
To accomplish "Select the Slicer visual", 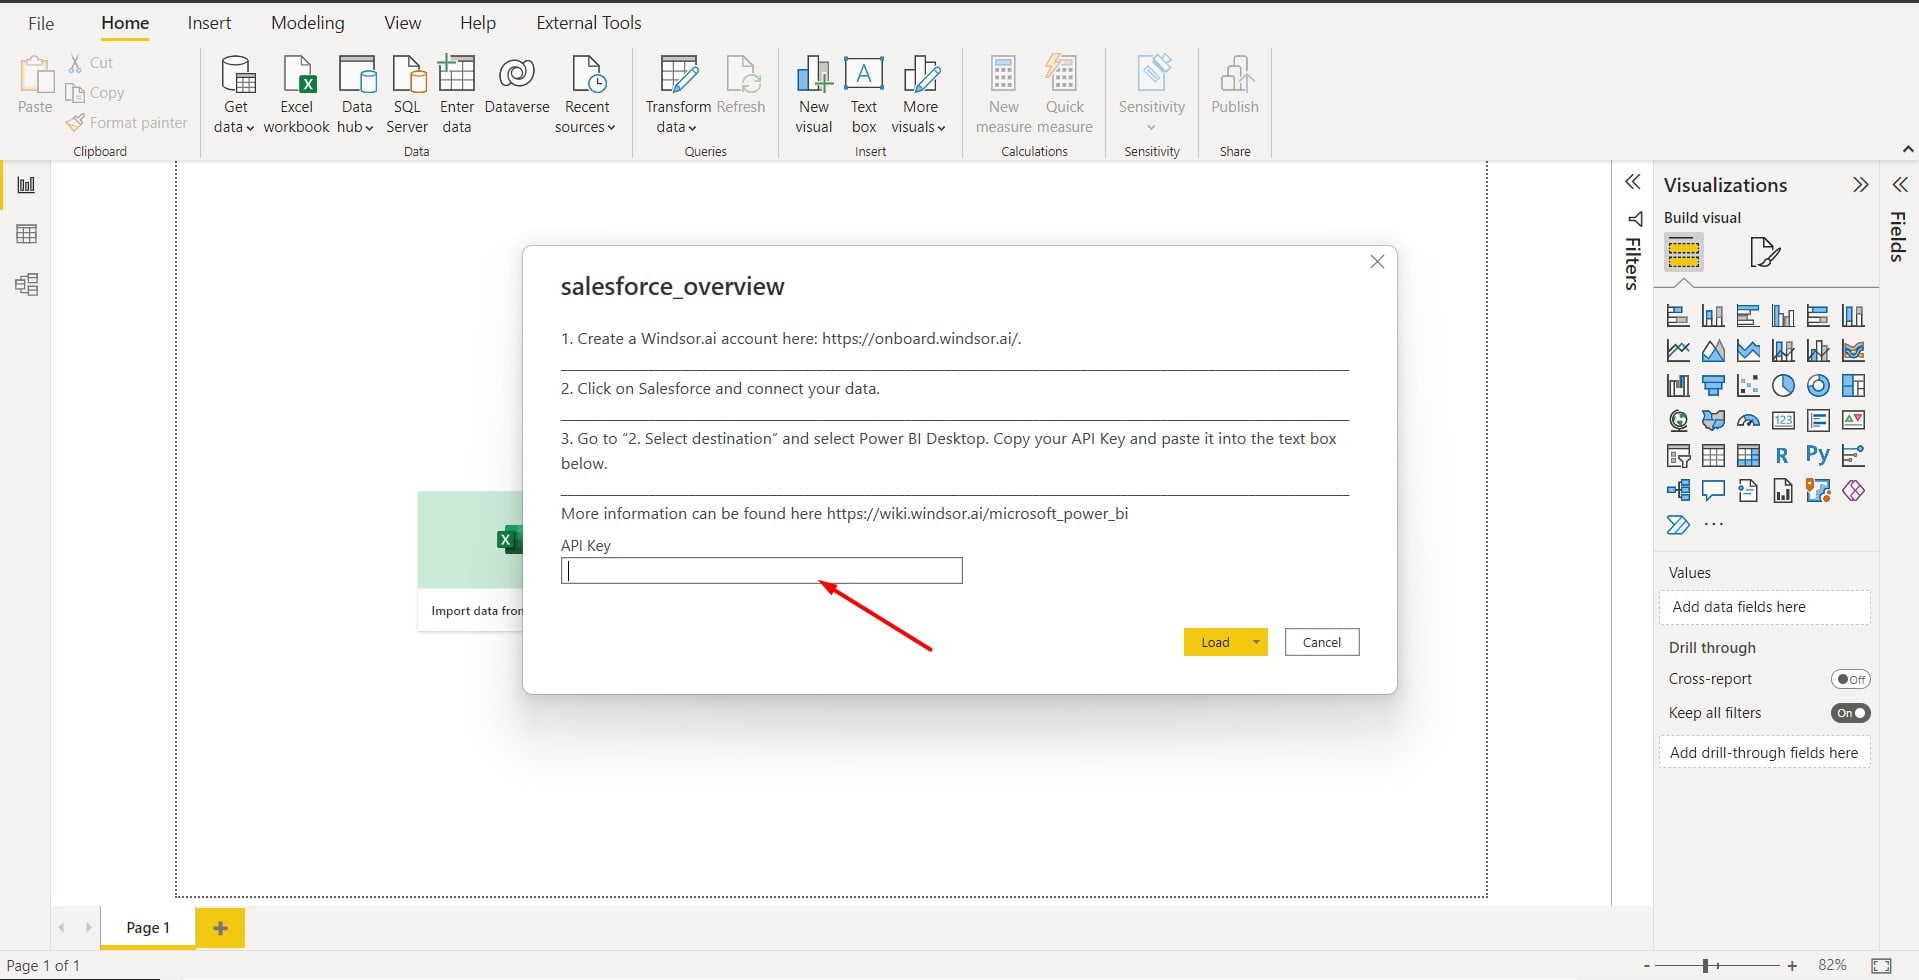I will 1678,456.
